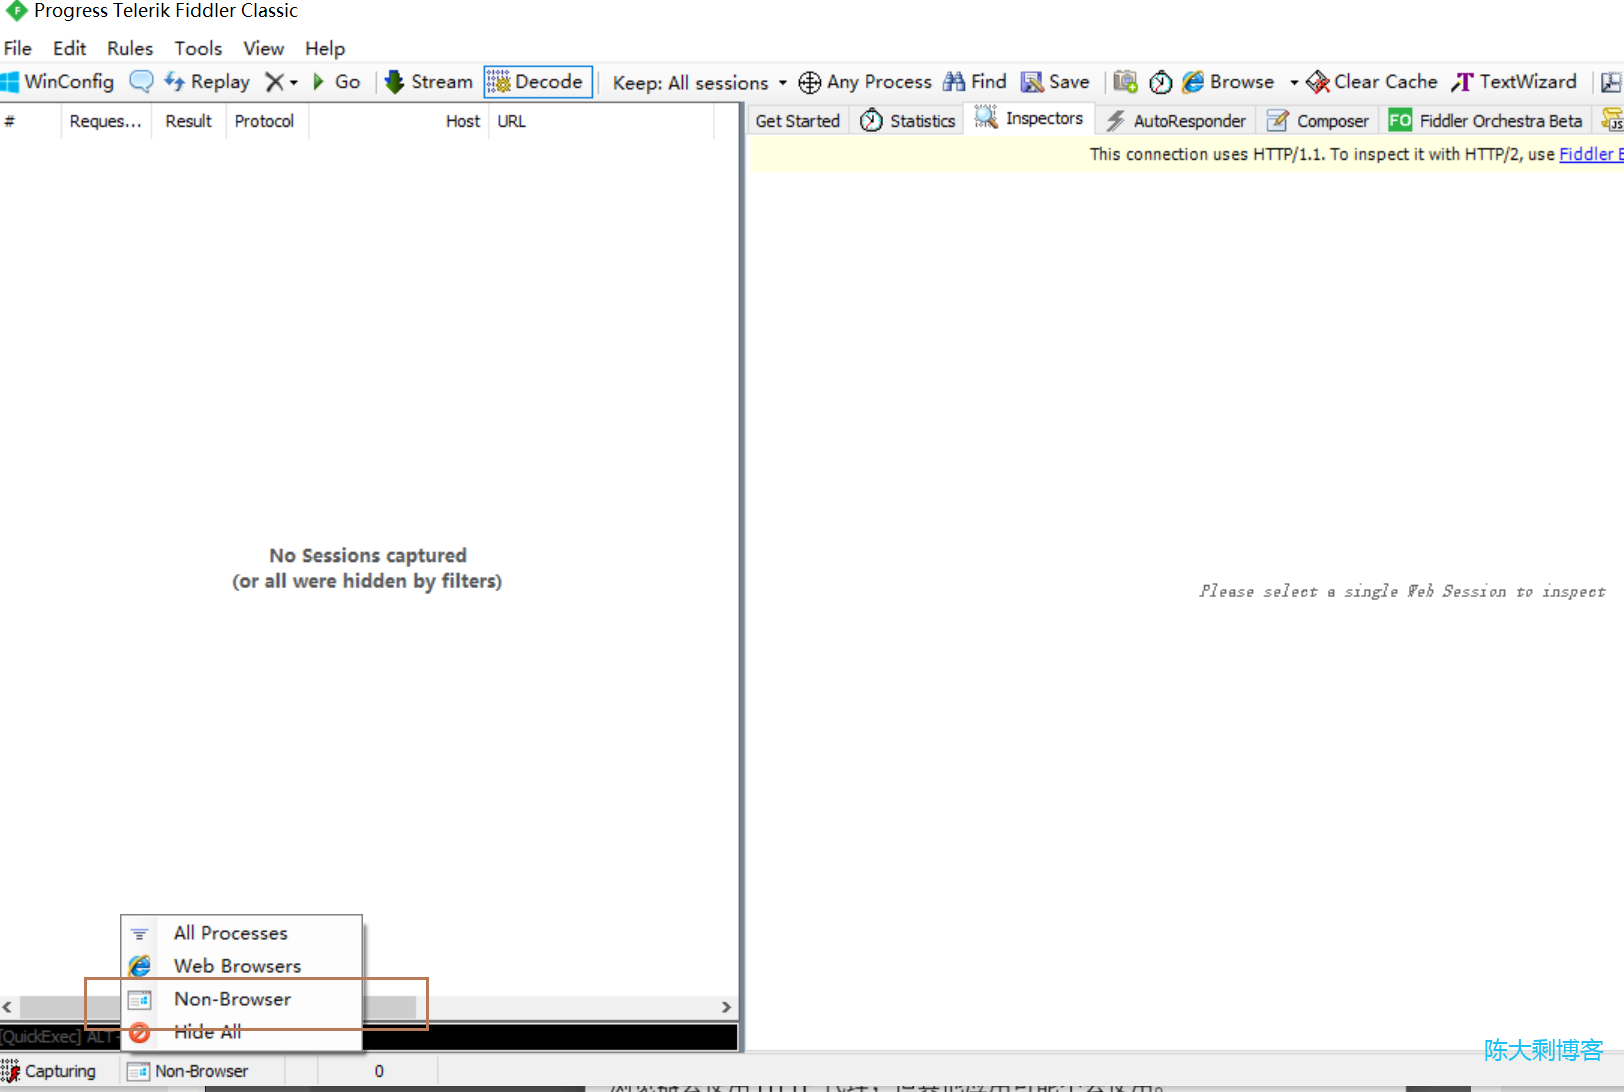This screenshot has height=1092, width=1624.
Task: Click the Statistics tab clock icon
Action: click(x=871, y=121)
